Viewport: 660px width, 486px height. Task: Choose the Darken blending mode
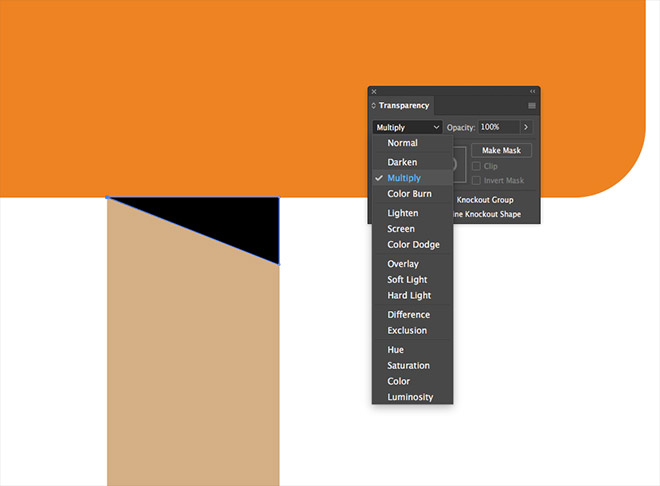point(412,162)
